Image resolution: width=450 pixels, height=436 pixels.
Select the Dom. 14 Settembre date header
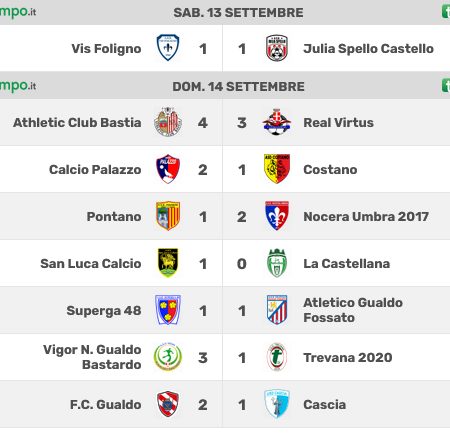pyautogui.click(x=238, y=87)
